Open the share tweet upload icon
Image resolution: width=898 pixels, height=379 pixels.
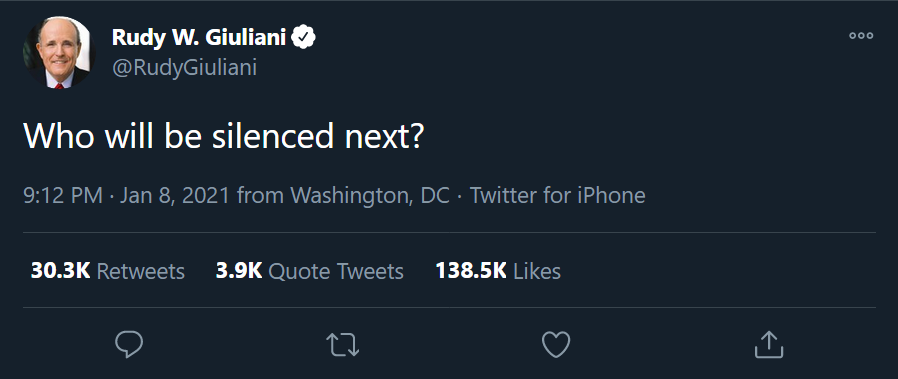[769, 344]
